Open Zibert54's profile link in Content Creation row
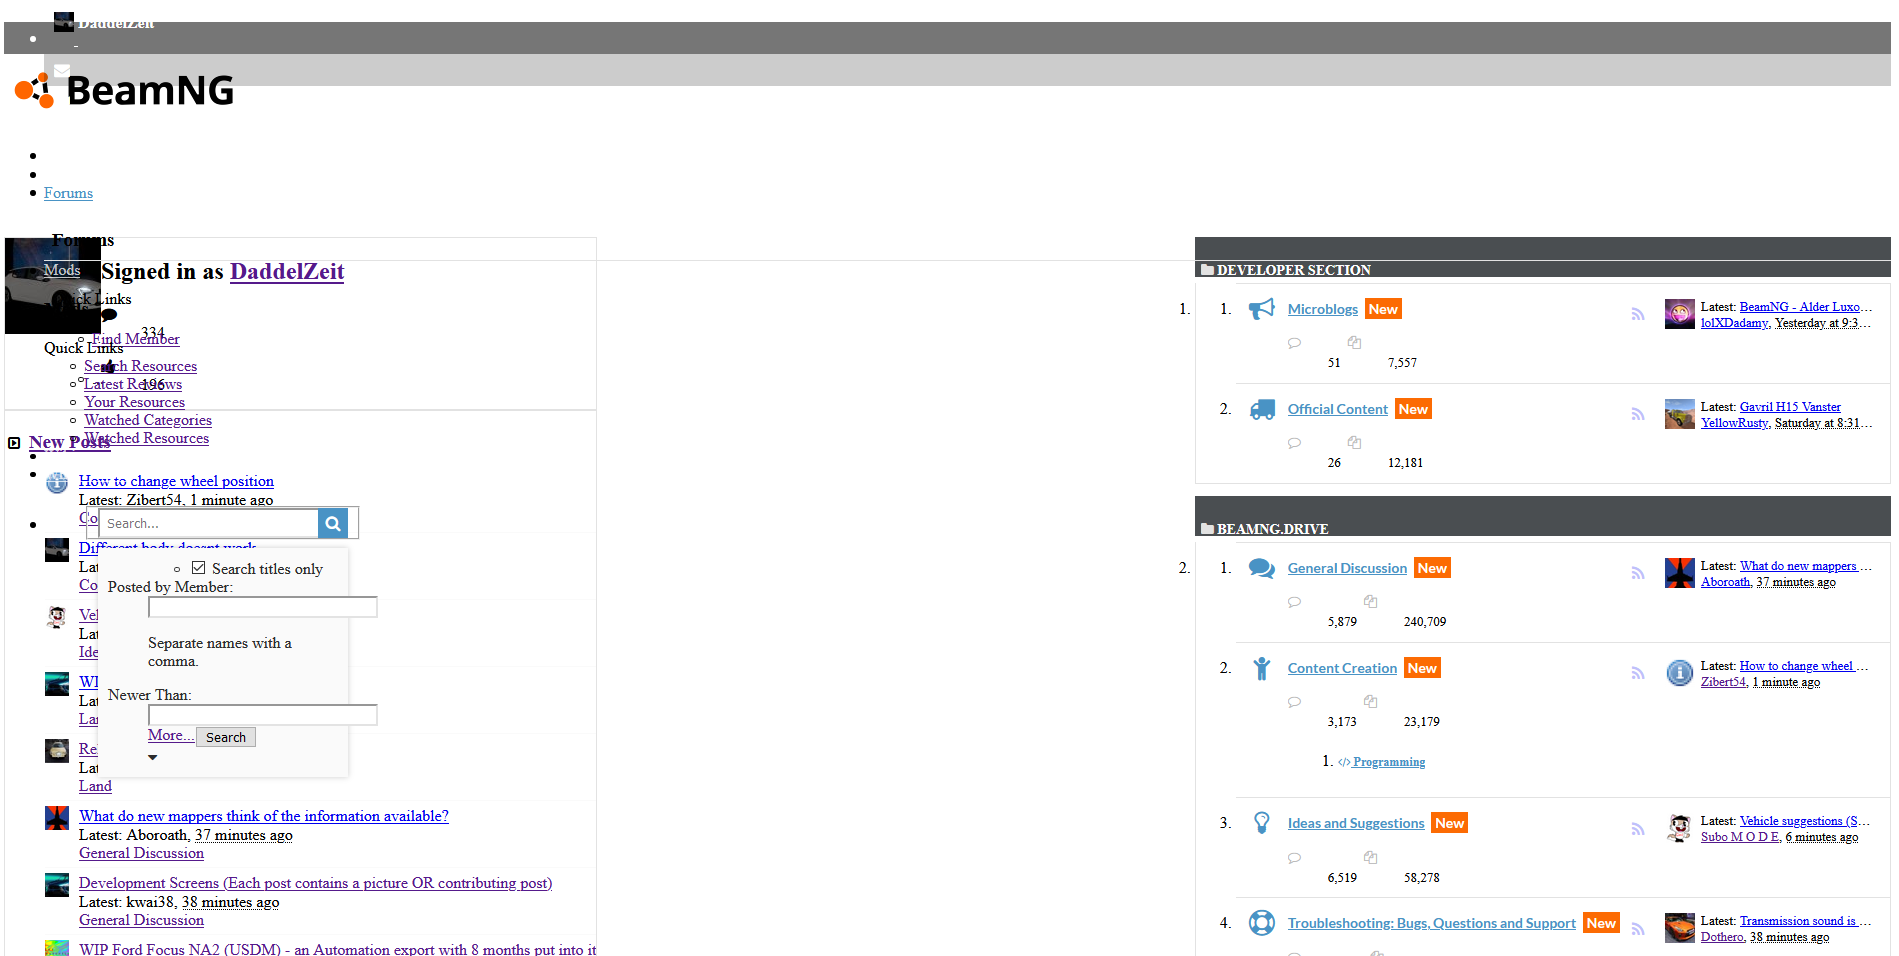Image resolution: width=1899 pixels, height=956 pixels. tap(1724, 682)
